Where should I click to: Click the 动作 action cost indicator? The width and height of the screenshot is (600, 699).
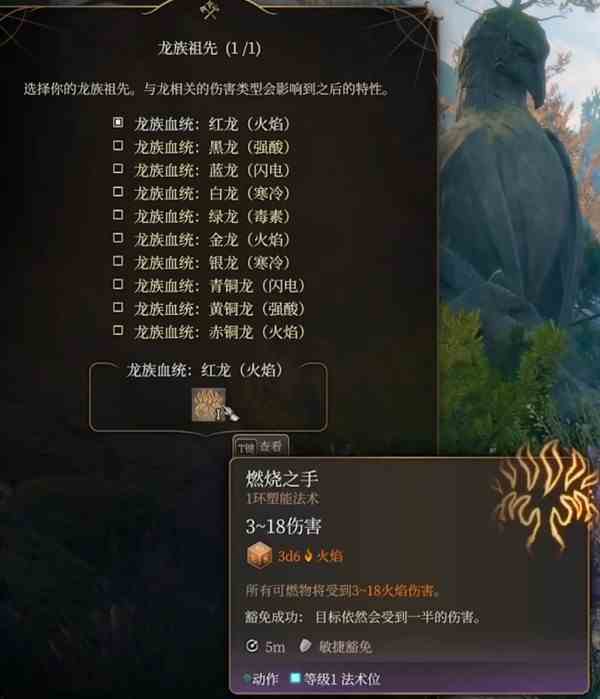coord(261,679)
